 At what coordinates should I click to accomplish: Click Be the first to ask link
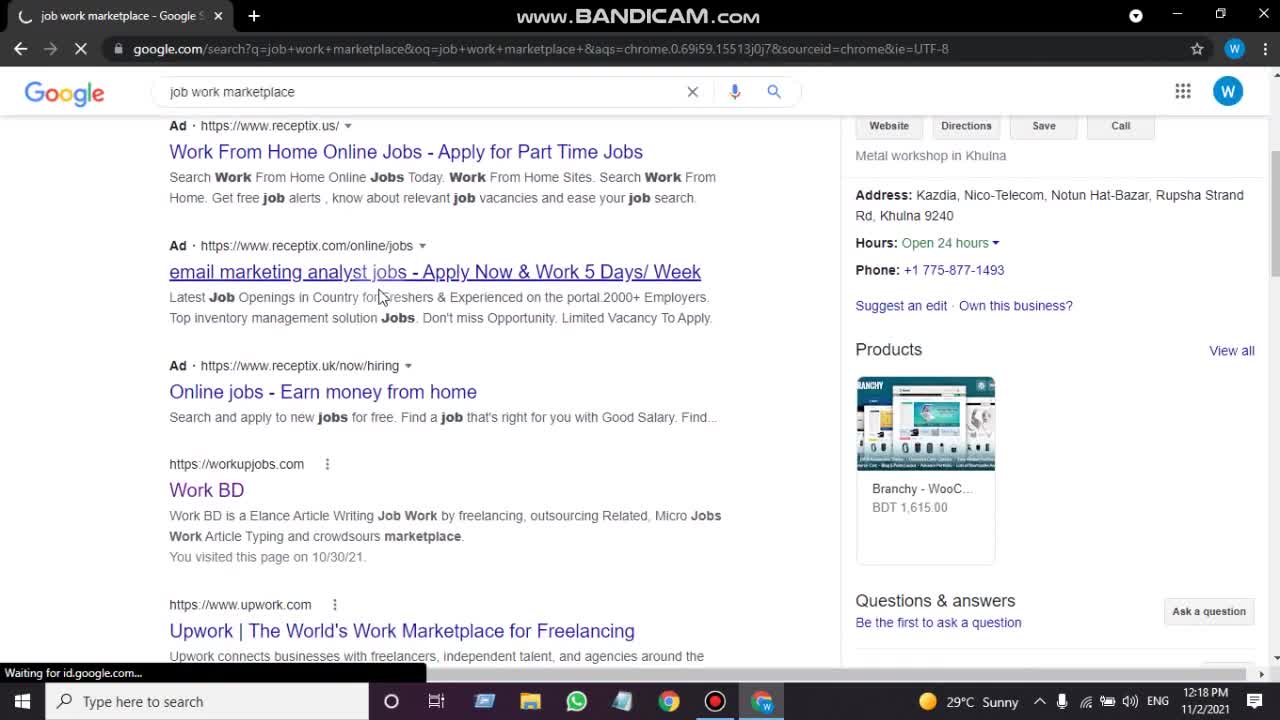938,623
